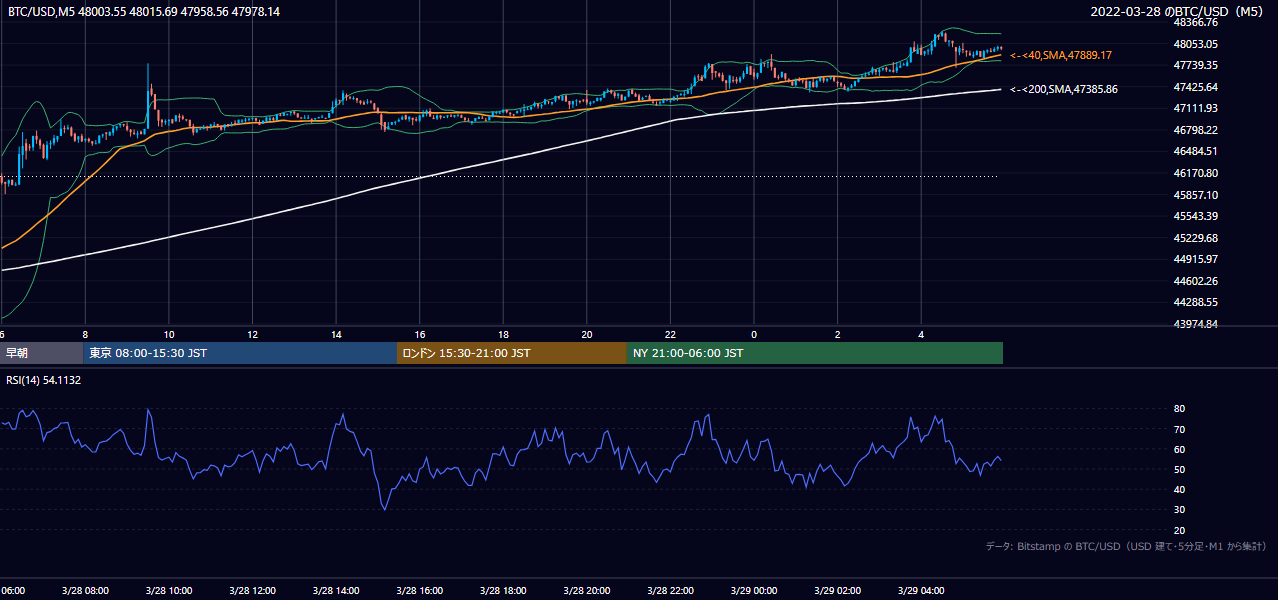Click RSI axis level 20
The width and height of the screenshot is (1278, 600).
point(1179,530)
